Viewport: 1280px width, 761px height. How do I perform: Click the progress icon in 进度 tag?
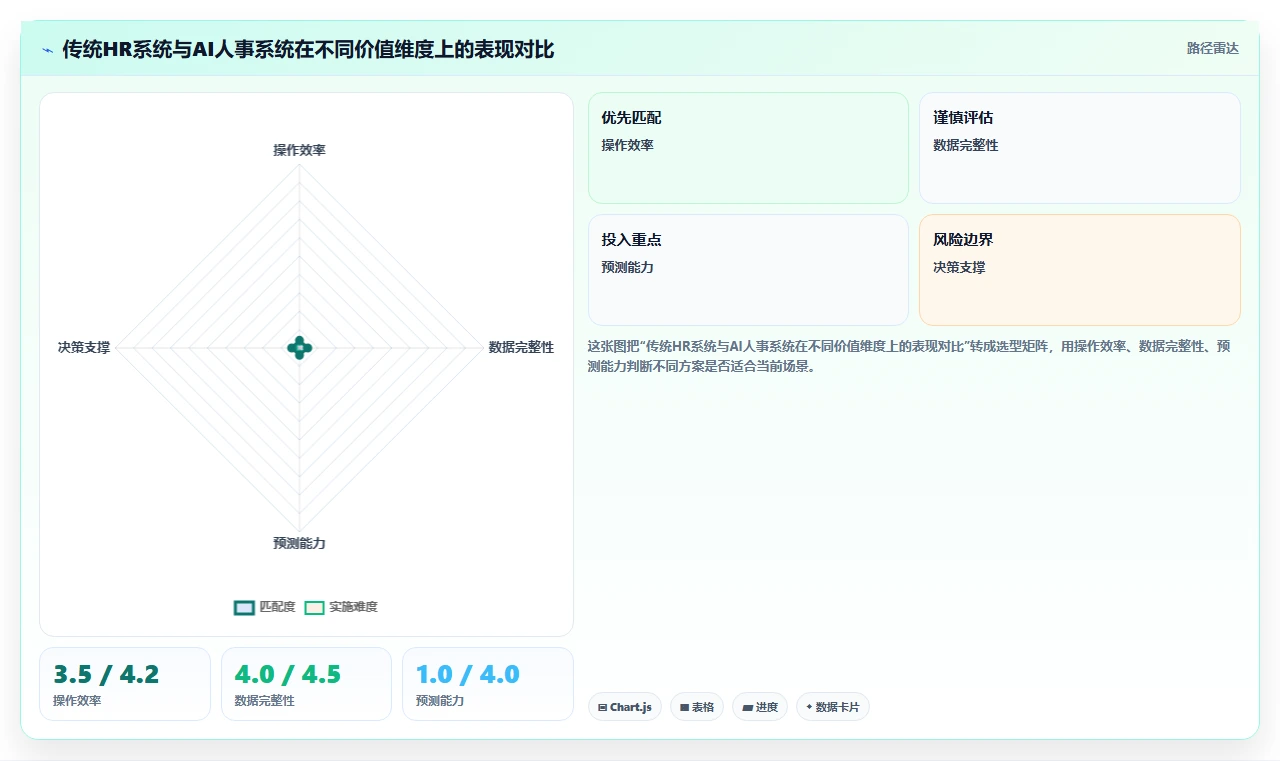(x=748, y=707)
